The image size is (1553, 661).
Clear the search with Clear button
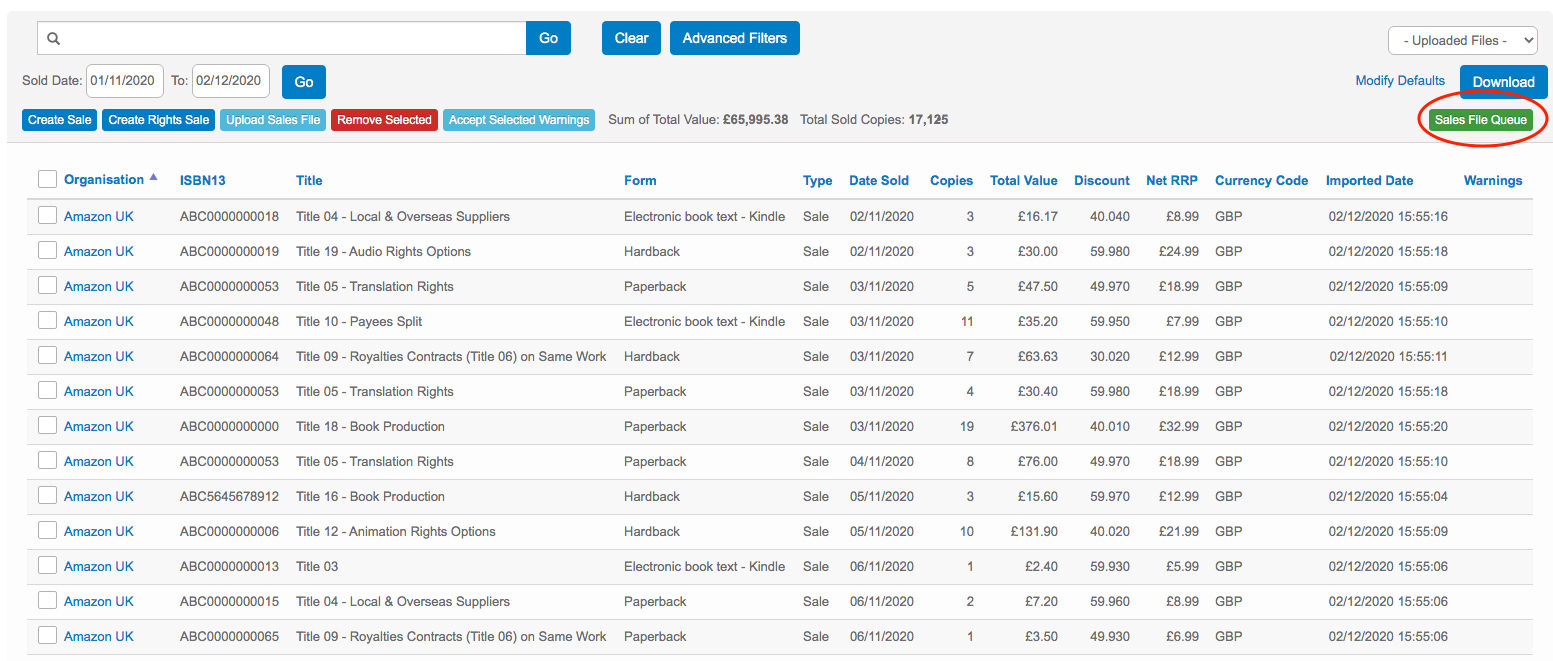(631, 38)
